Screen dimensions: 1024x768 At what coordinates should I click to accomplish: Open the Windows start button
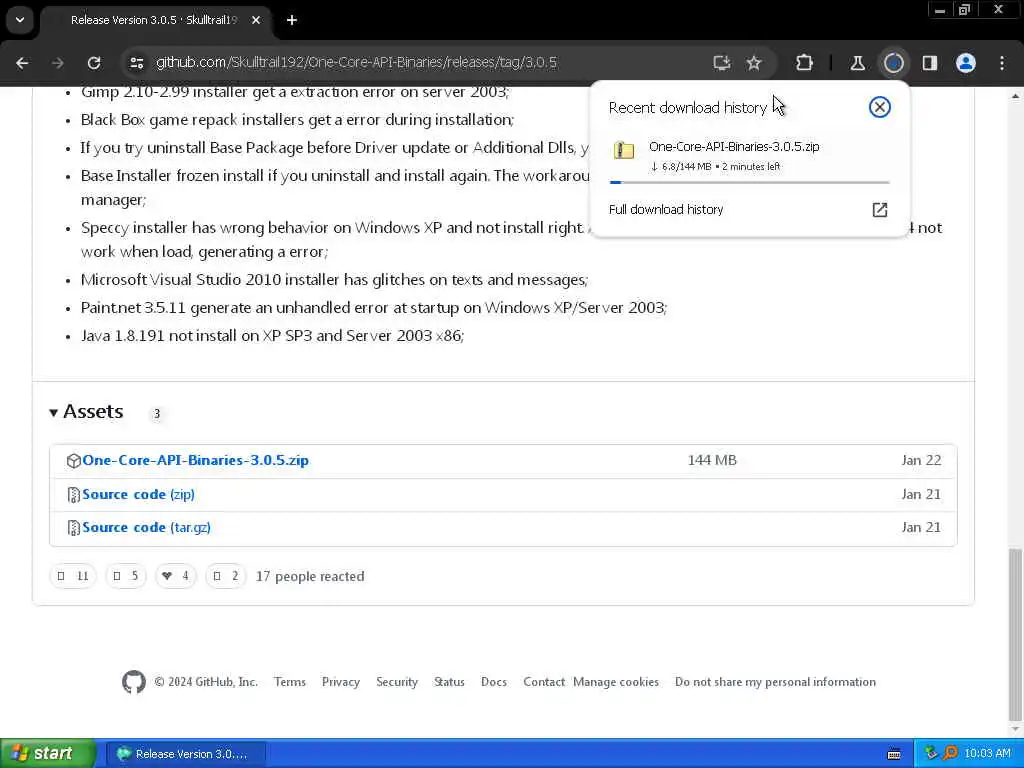pos(48,754)
